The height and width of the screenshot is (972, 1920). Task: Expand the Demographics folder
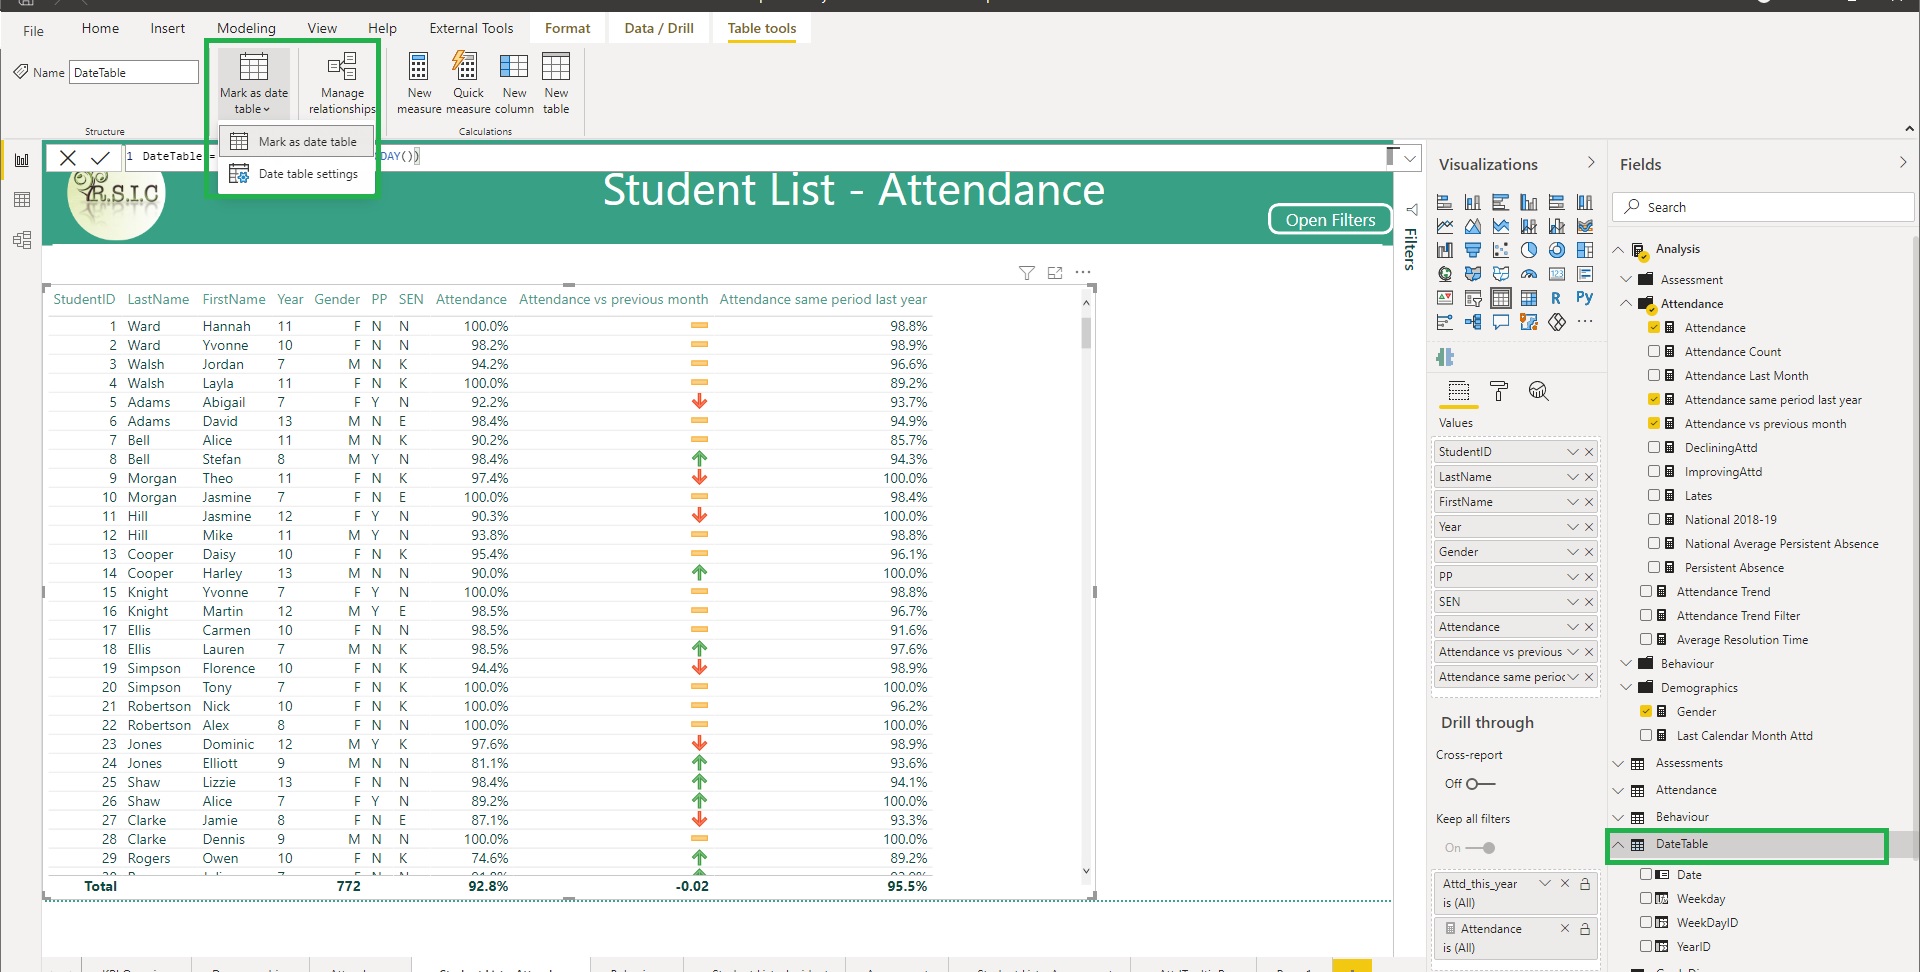click(x=1626, y=688)
